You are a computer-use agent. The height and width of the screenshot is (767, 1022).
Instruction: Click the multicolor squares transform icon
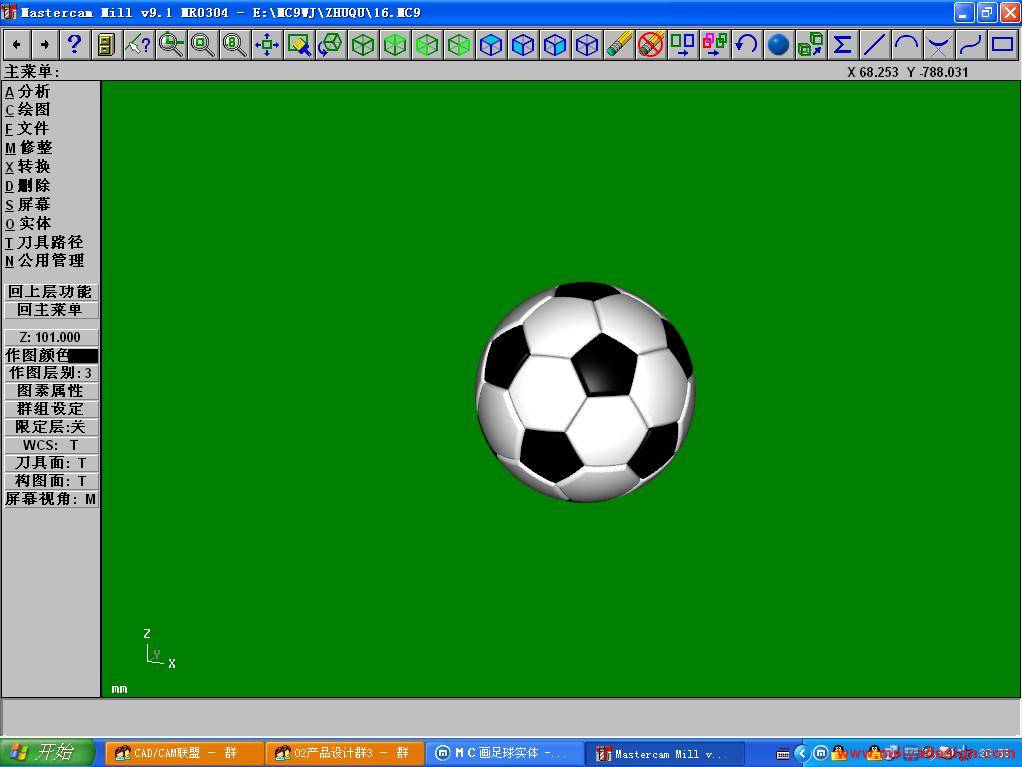pyautogui.click(x=715, y=44)
